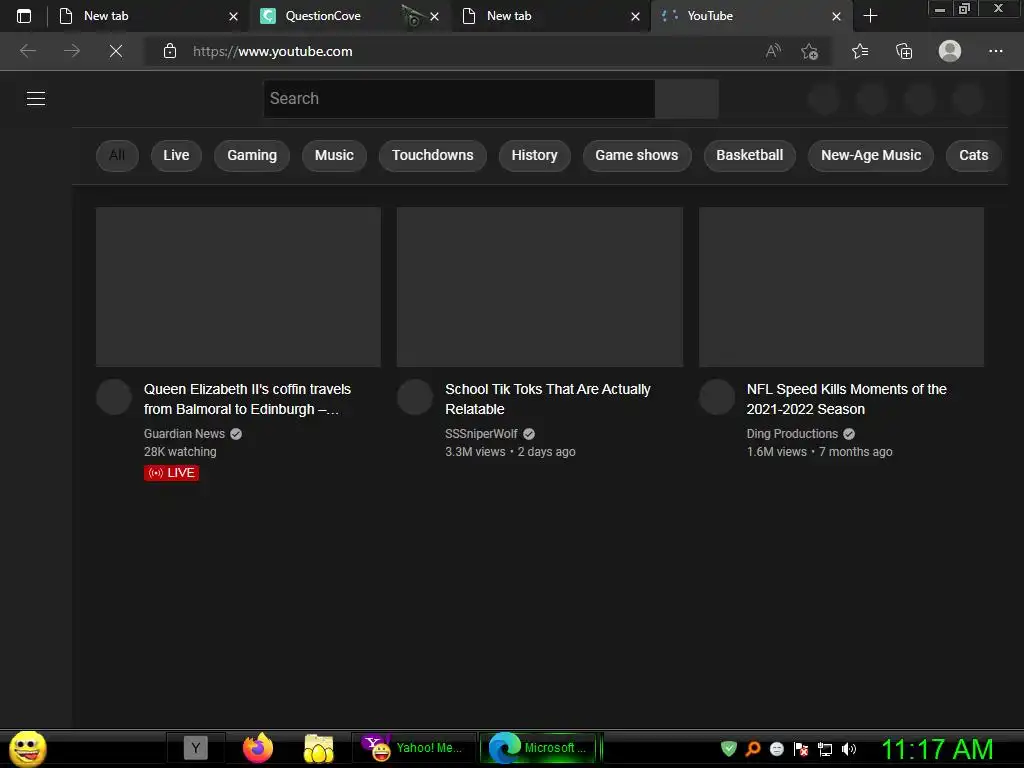This screenshot has height=768, width=1024.
Task: Click the red LIVE badge
Action: click(x=171, y=473)
